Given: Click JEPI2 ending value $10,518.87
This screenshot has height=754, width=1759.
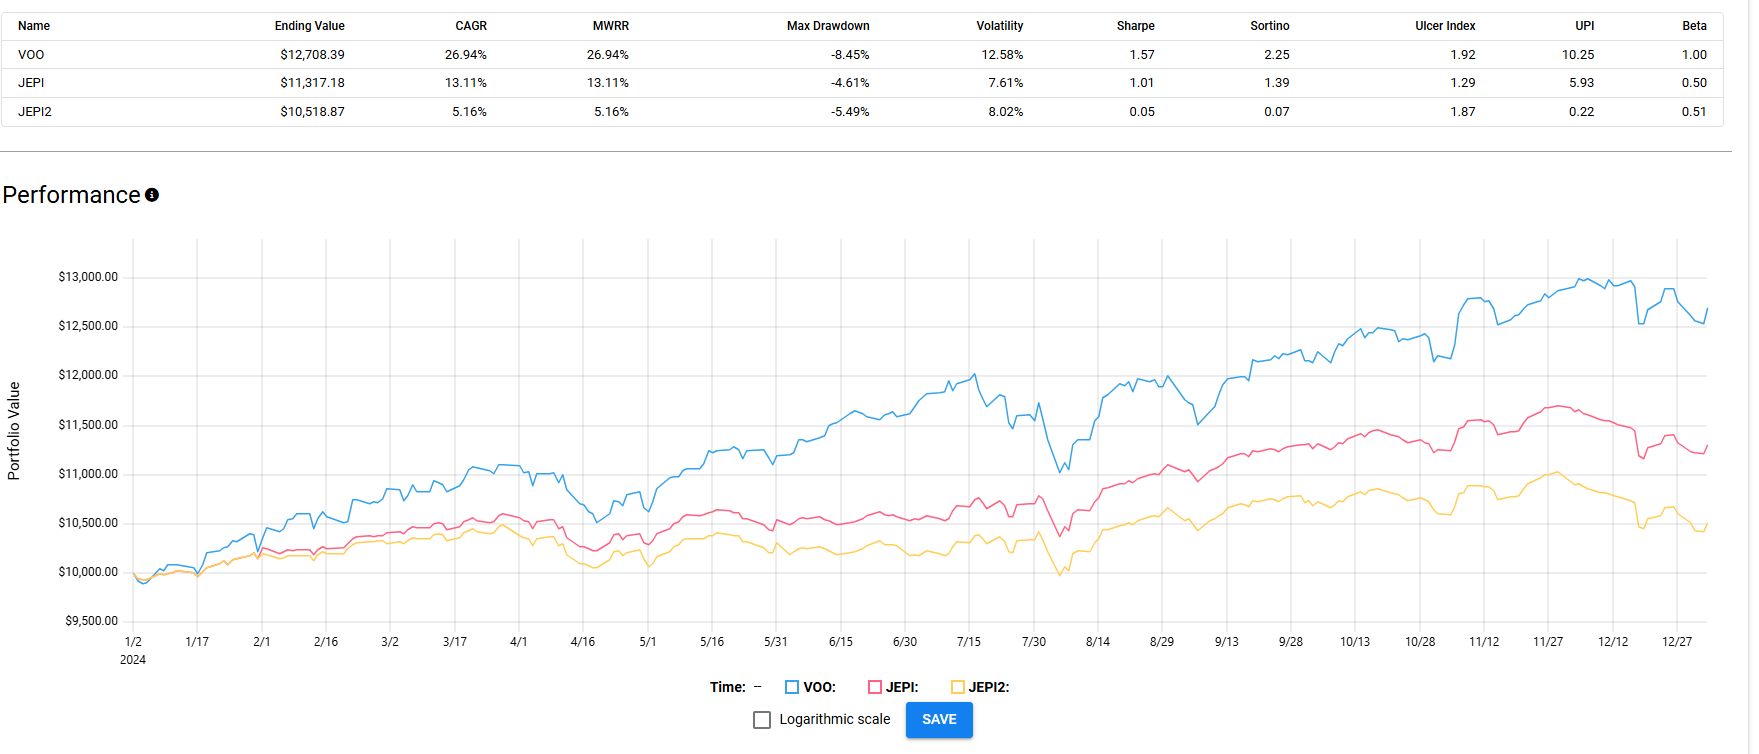Looking at the screenshot, I should click(x=312, y=112).
